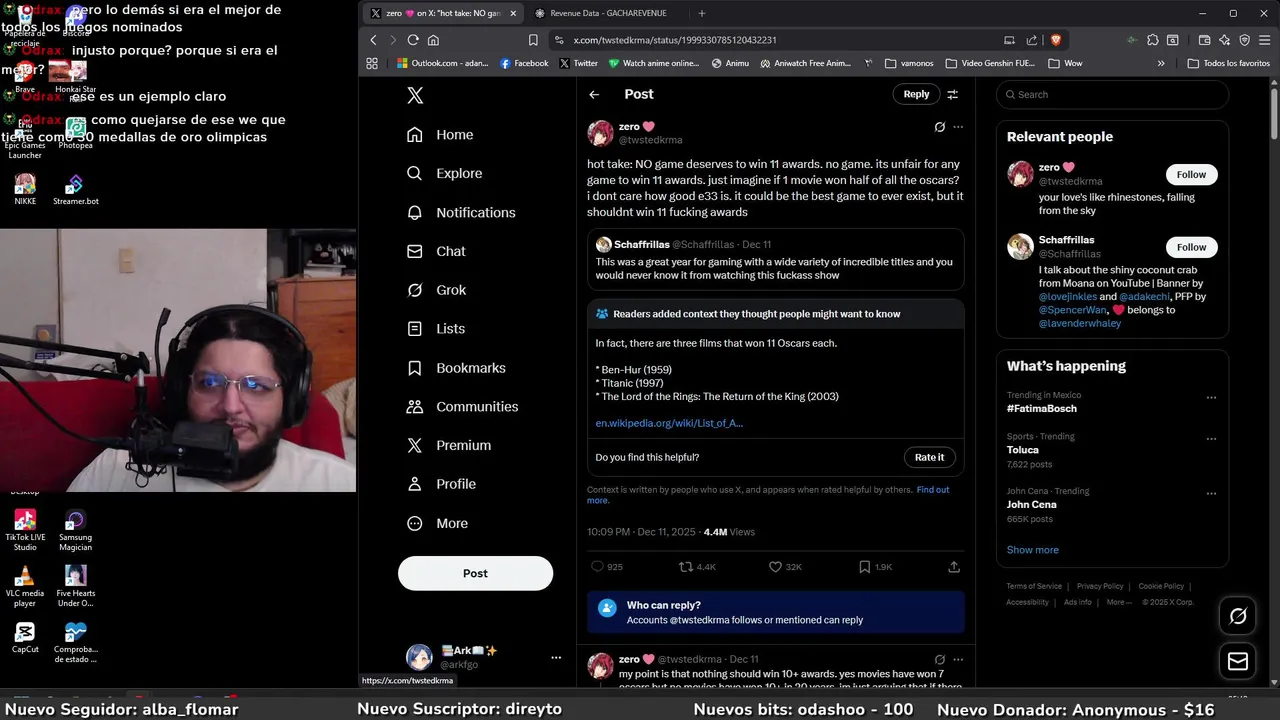Go to Home in X sidebar
Image resolution: width=1280 pixels, height=720 pixels.
pos(440,134)
